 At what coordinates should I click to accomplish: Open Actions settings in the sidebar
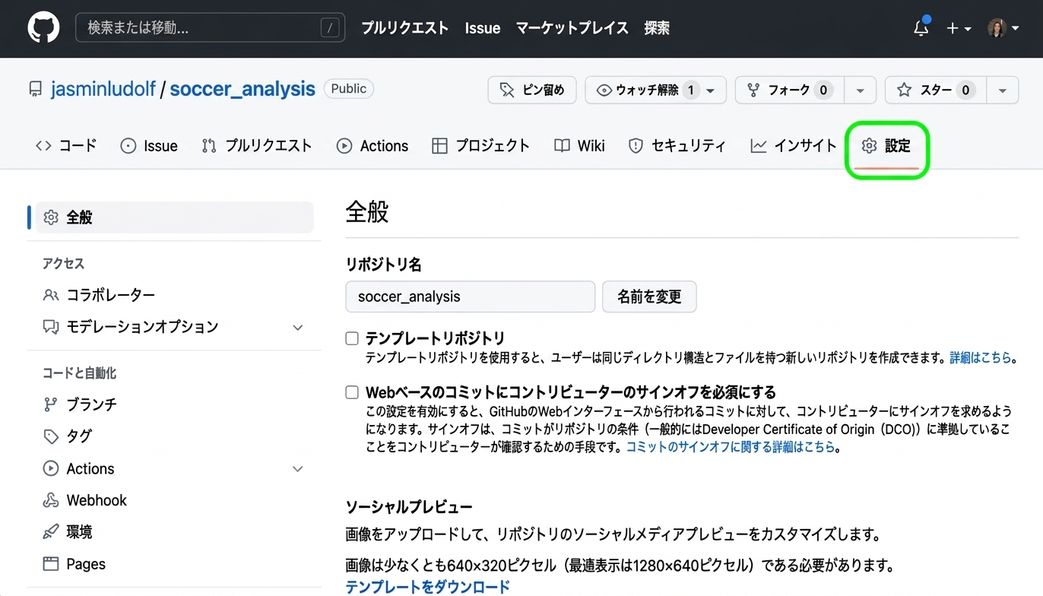90,469
